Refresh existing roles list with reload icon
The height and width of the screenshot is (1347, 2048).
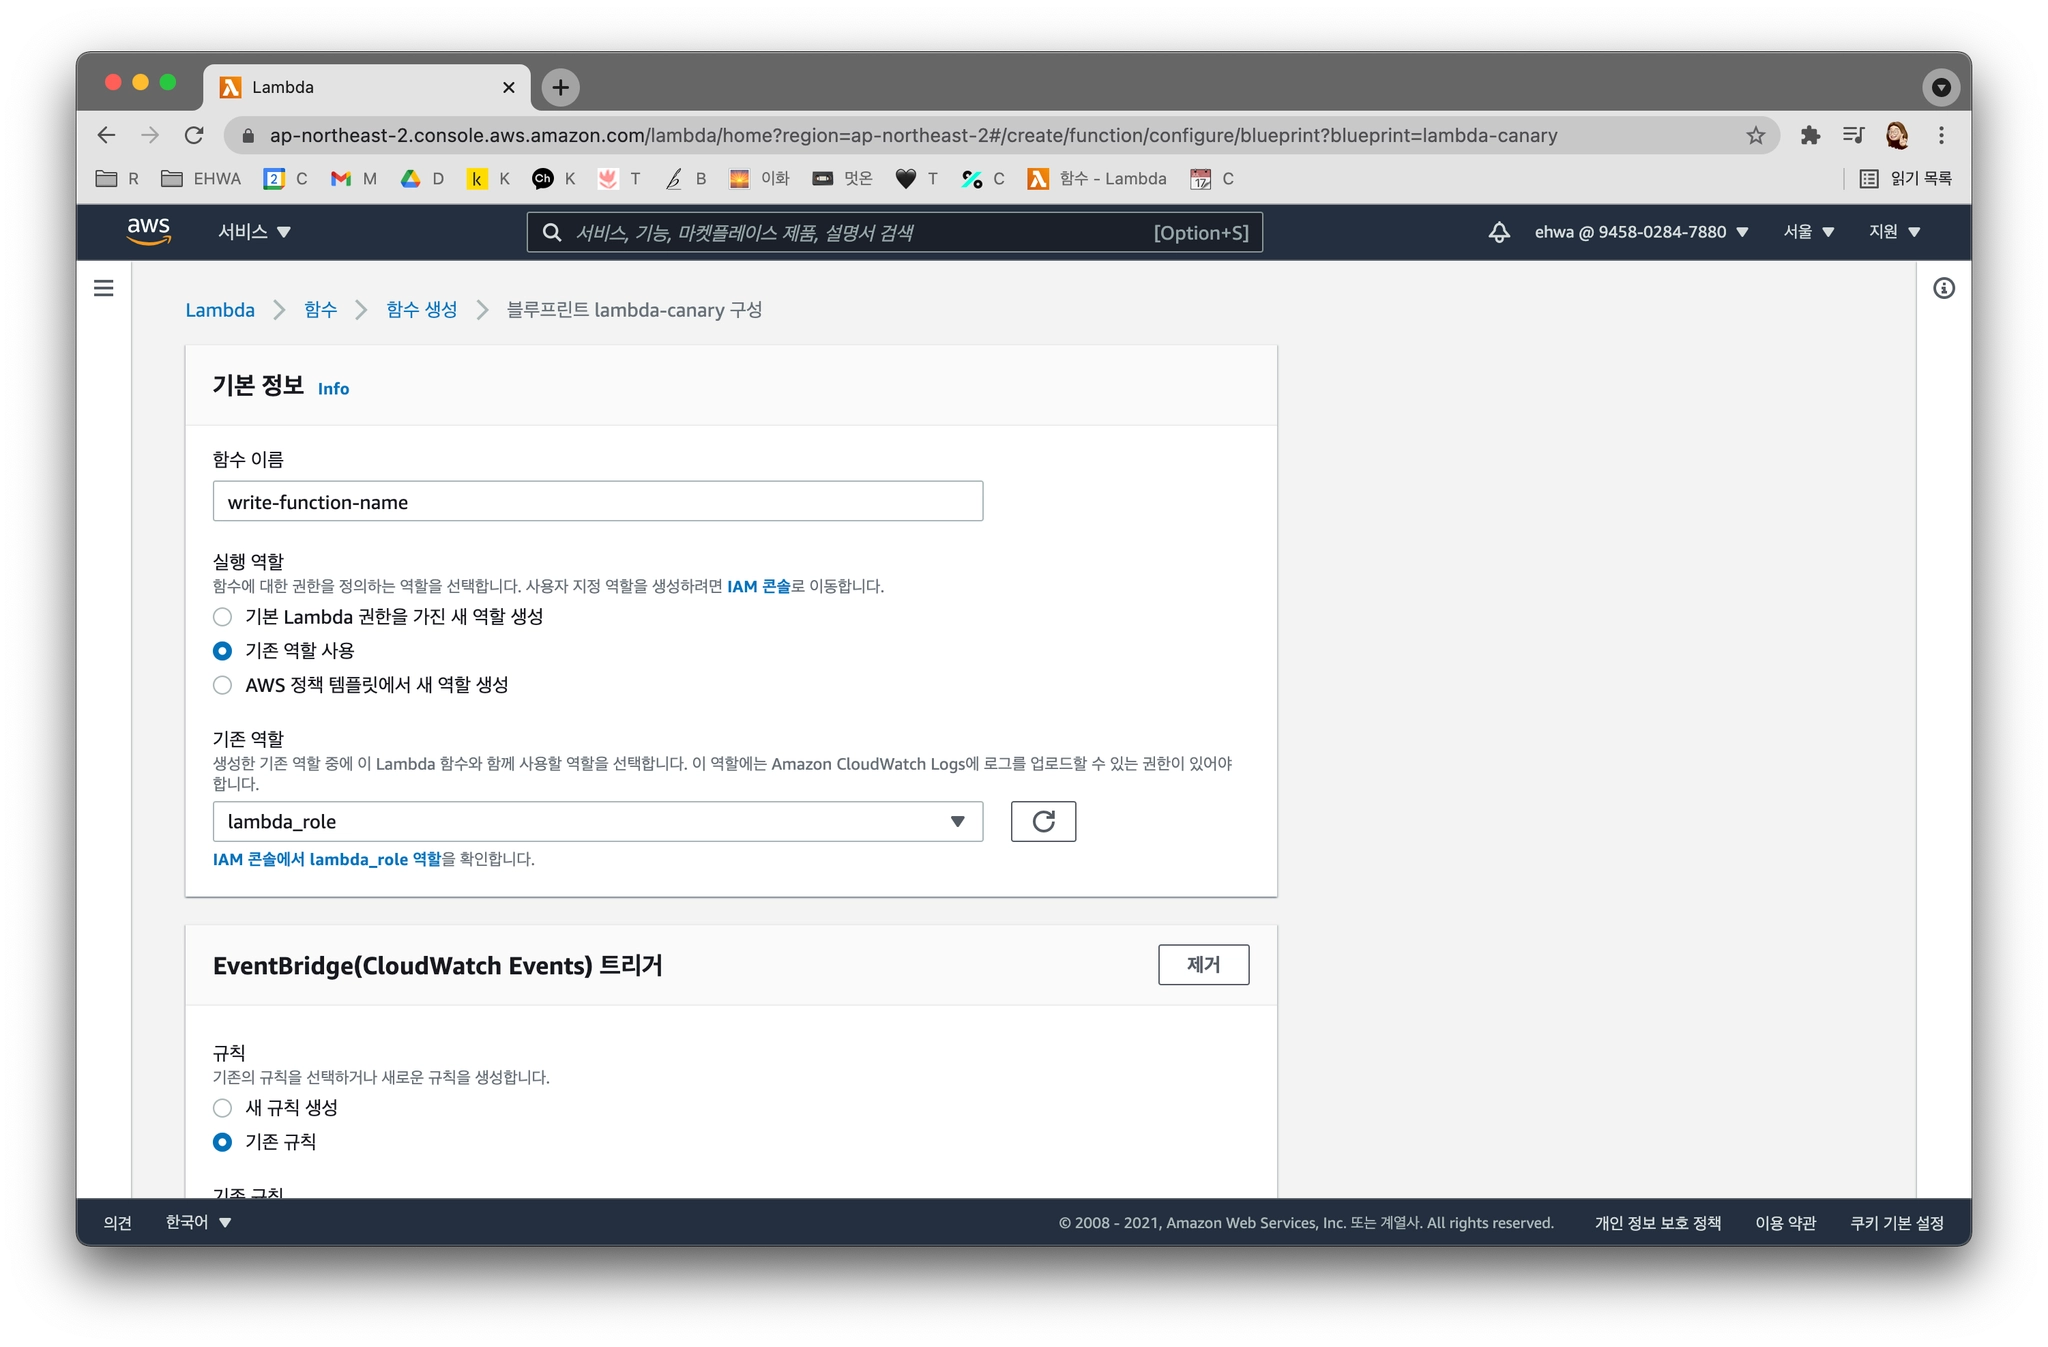tap(1042, 821)
